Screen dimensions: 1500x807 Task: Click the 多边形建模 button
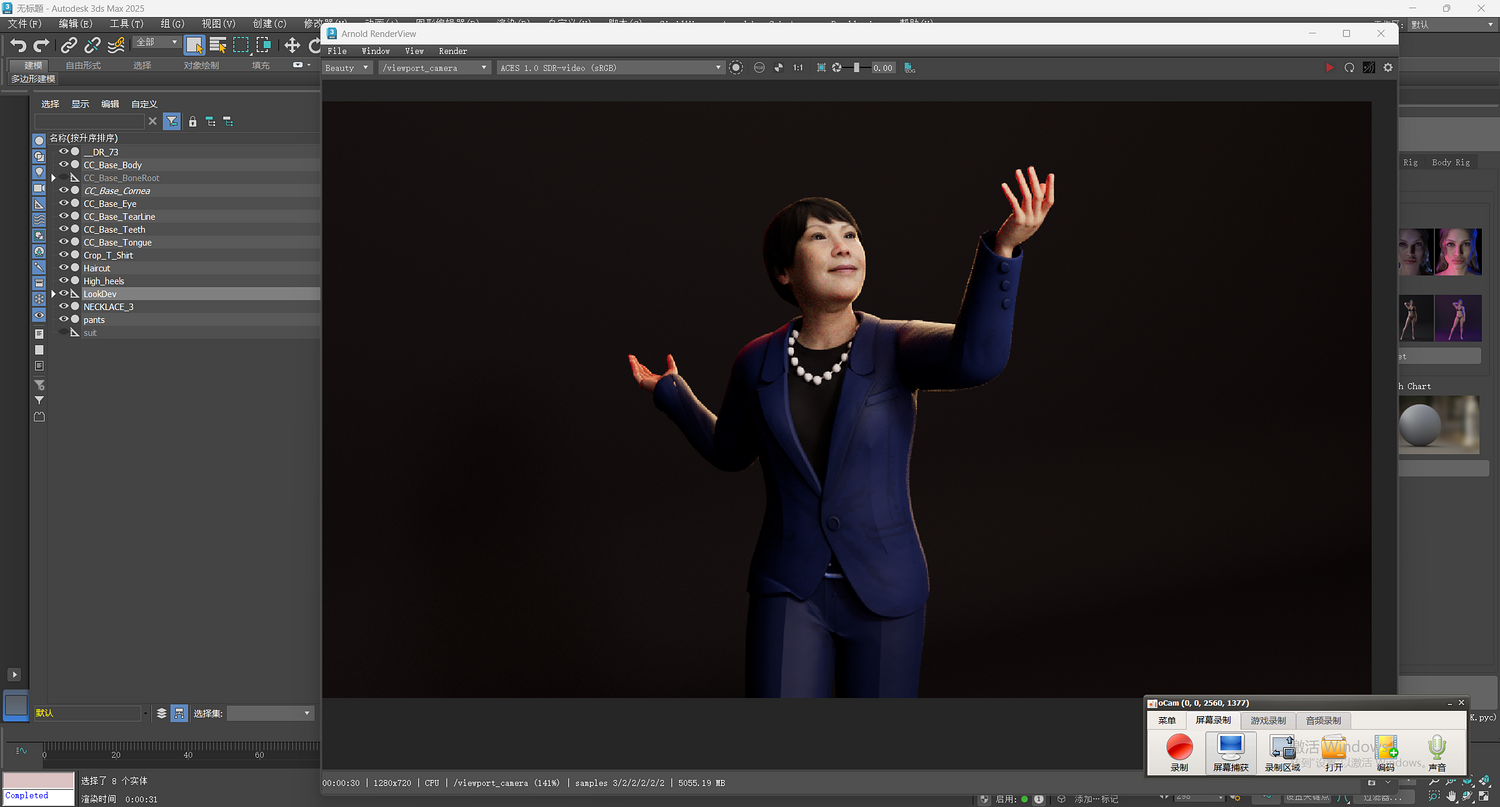[33, 79]
